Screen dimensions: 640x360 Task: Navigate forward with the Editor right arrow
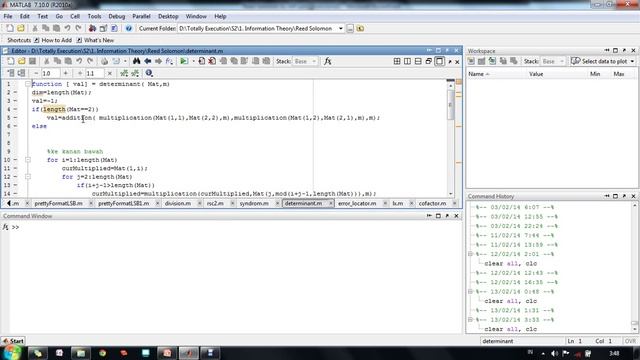[x=158, y=61]
